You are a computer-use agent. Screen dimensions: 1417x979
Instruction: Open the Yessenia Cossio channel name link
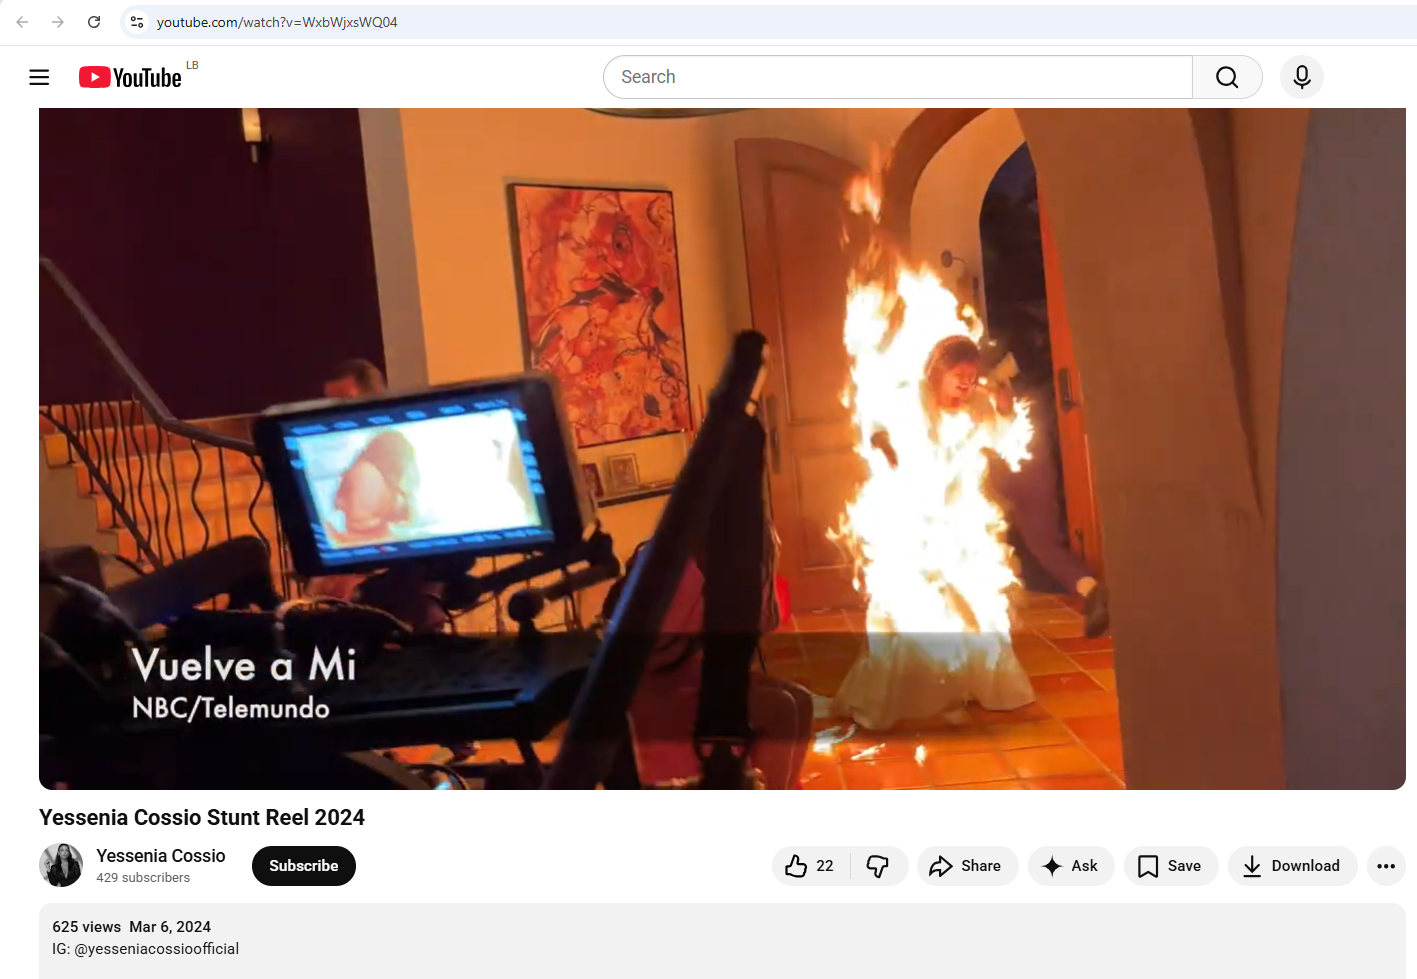point(161,856)
